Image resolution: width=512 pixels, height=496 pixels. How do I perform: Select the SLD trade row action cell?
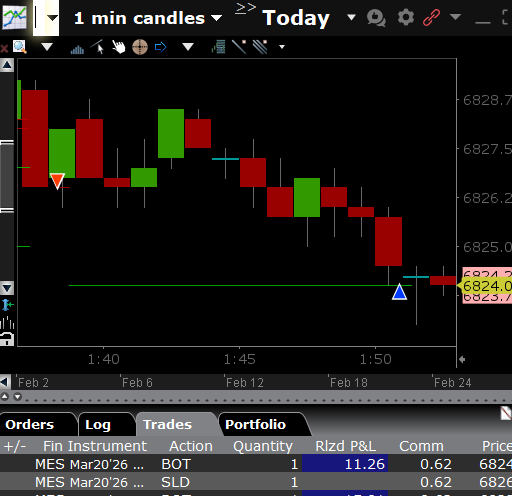[x=175, y=482]
